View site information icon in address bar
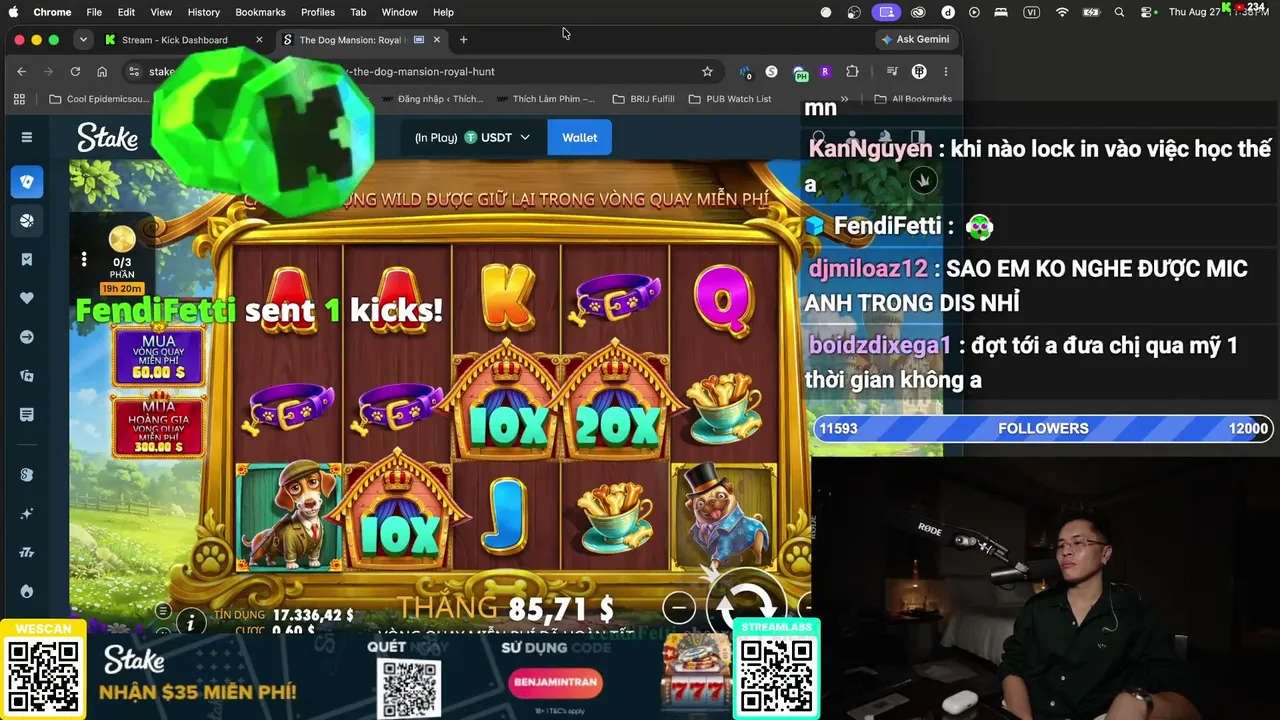The width and height of the screenshot is (1280, 720). (133, 71)
